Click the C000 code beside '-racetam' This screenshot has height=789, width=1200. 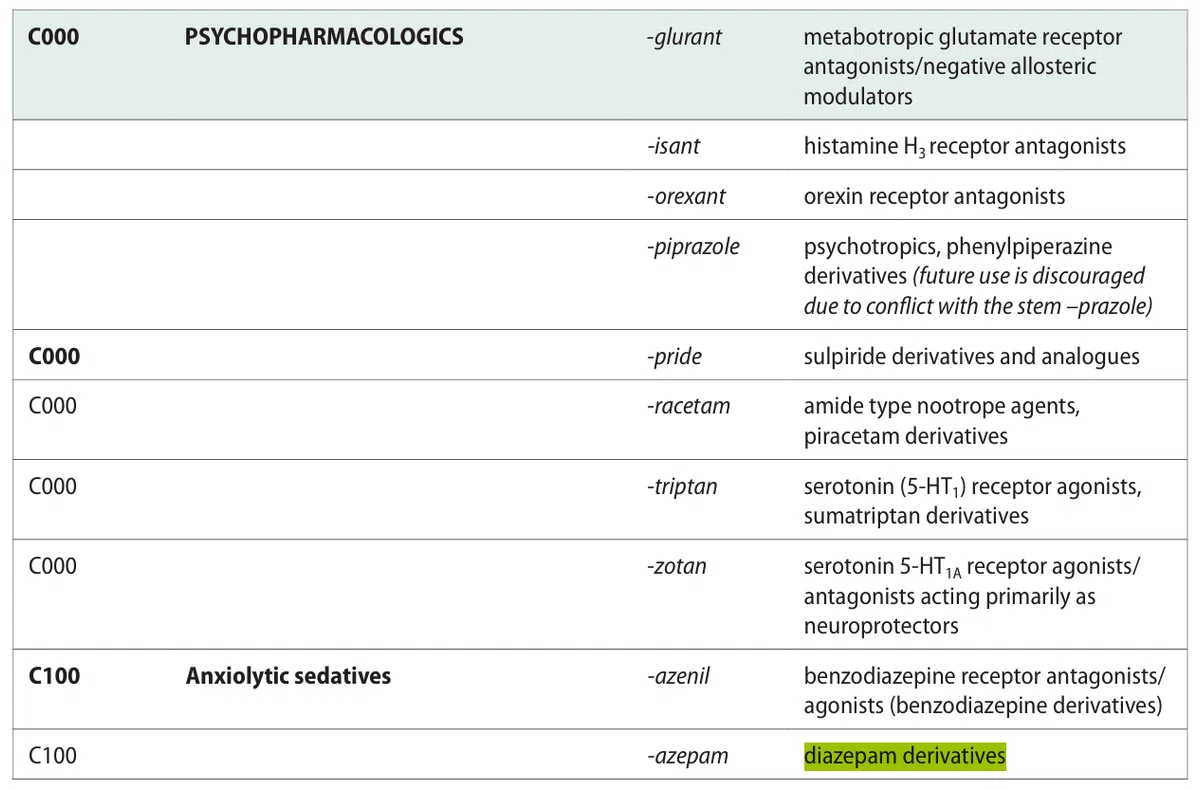[53, 406]
